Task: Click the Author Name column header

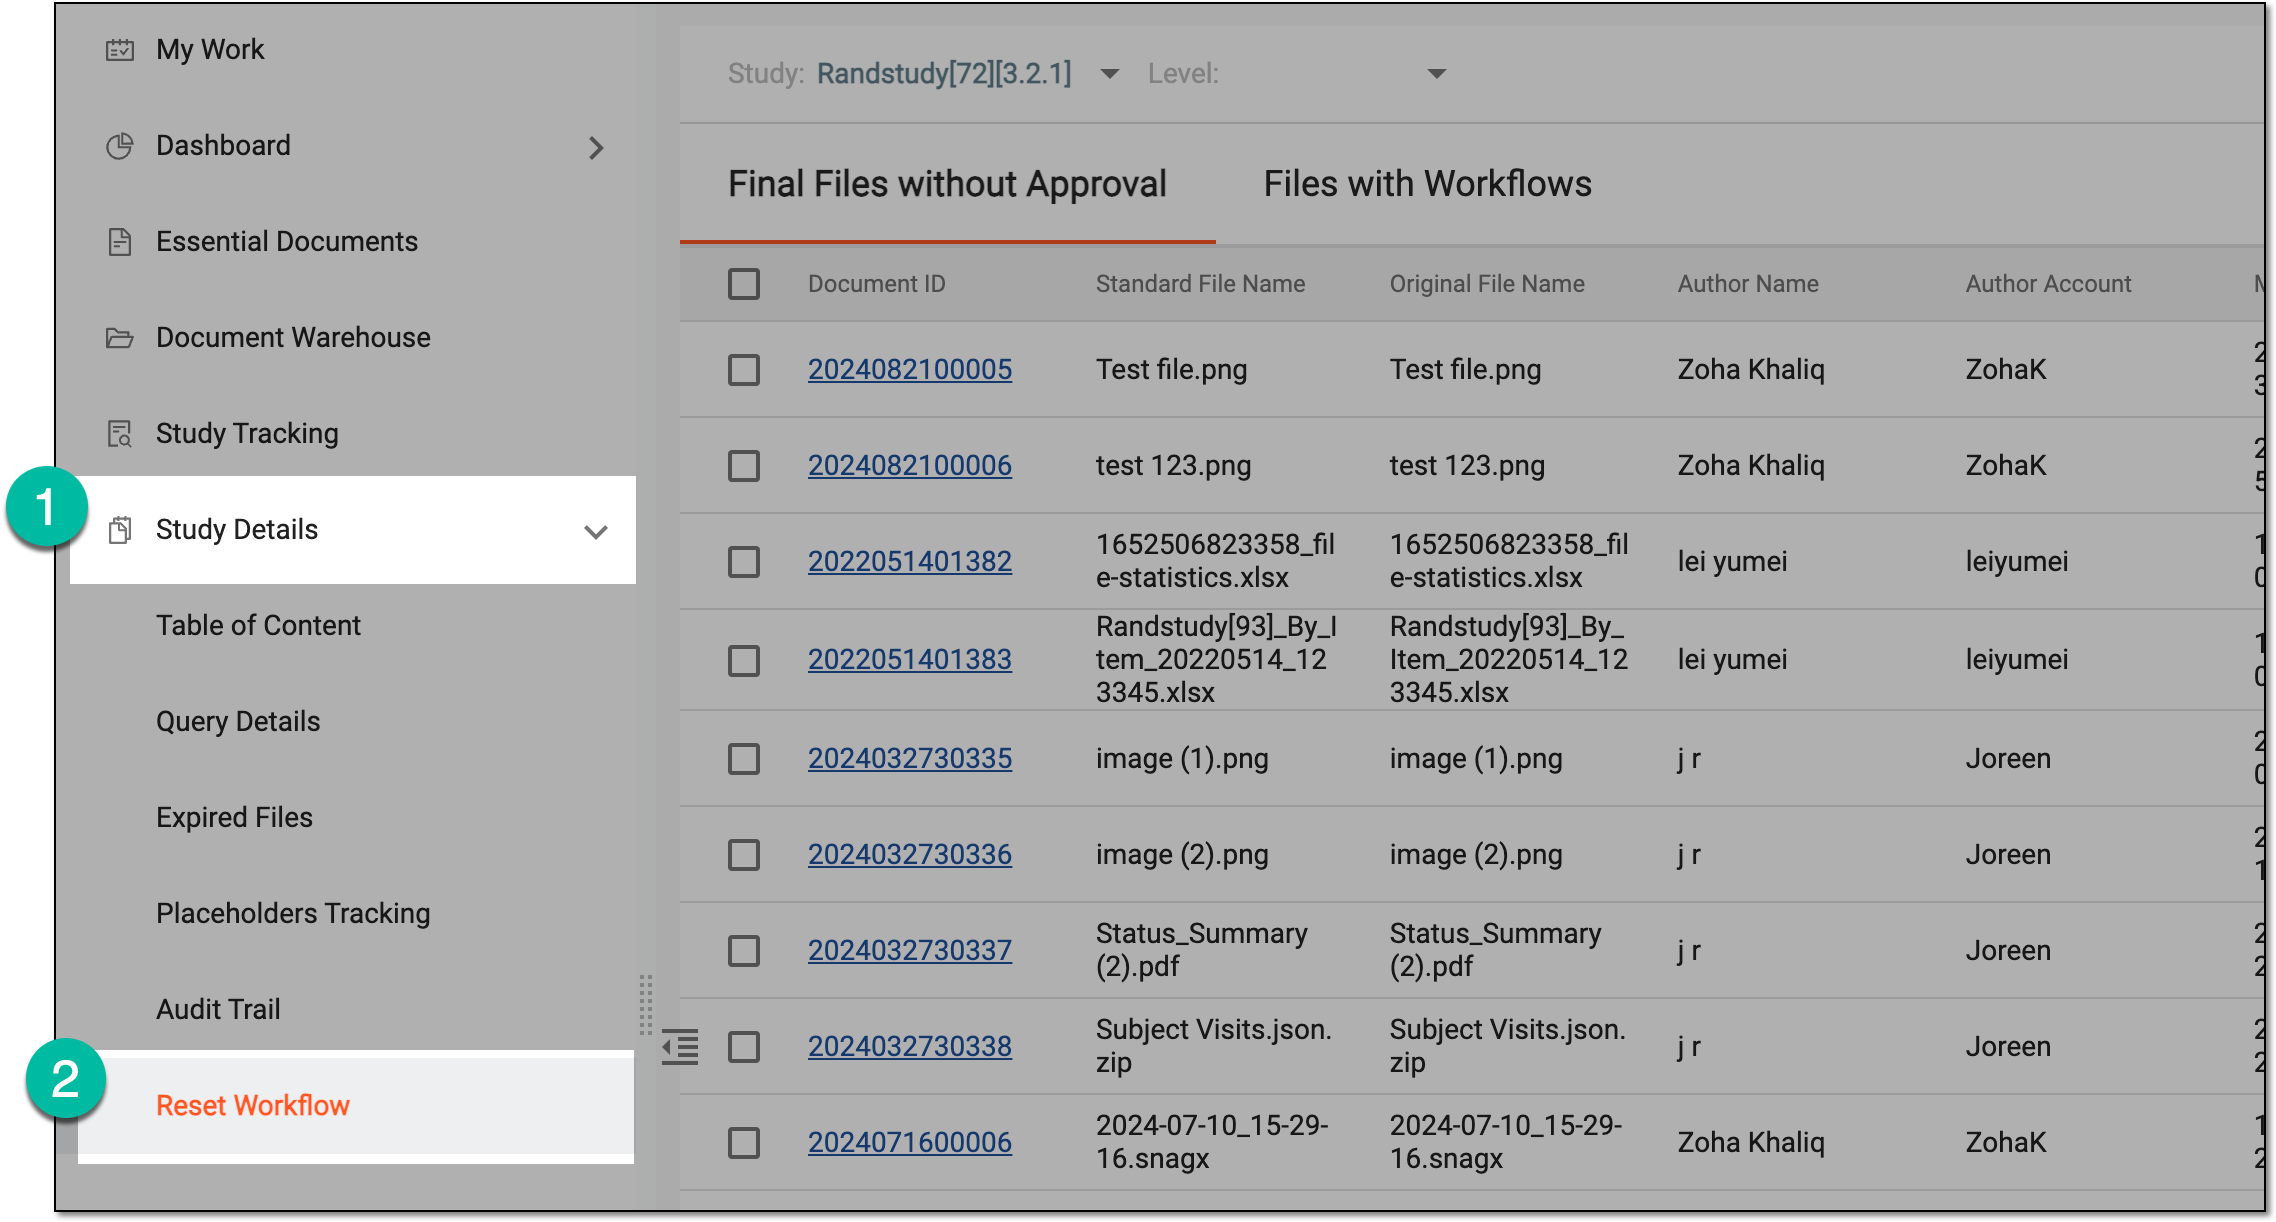Action: pos(1748,284)
